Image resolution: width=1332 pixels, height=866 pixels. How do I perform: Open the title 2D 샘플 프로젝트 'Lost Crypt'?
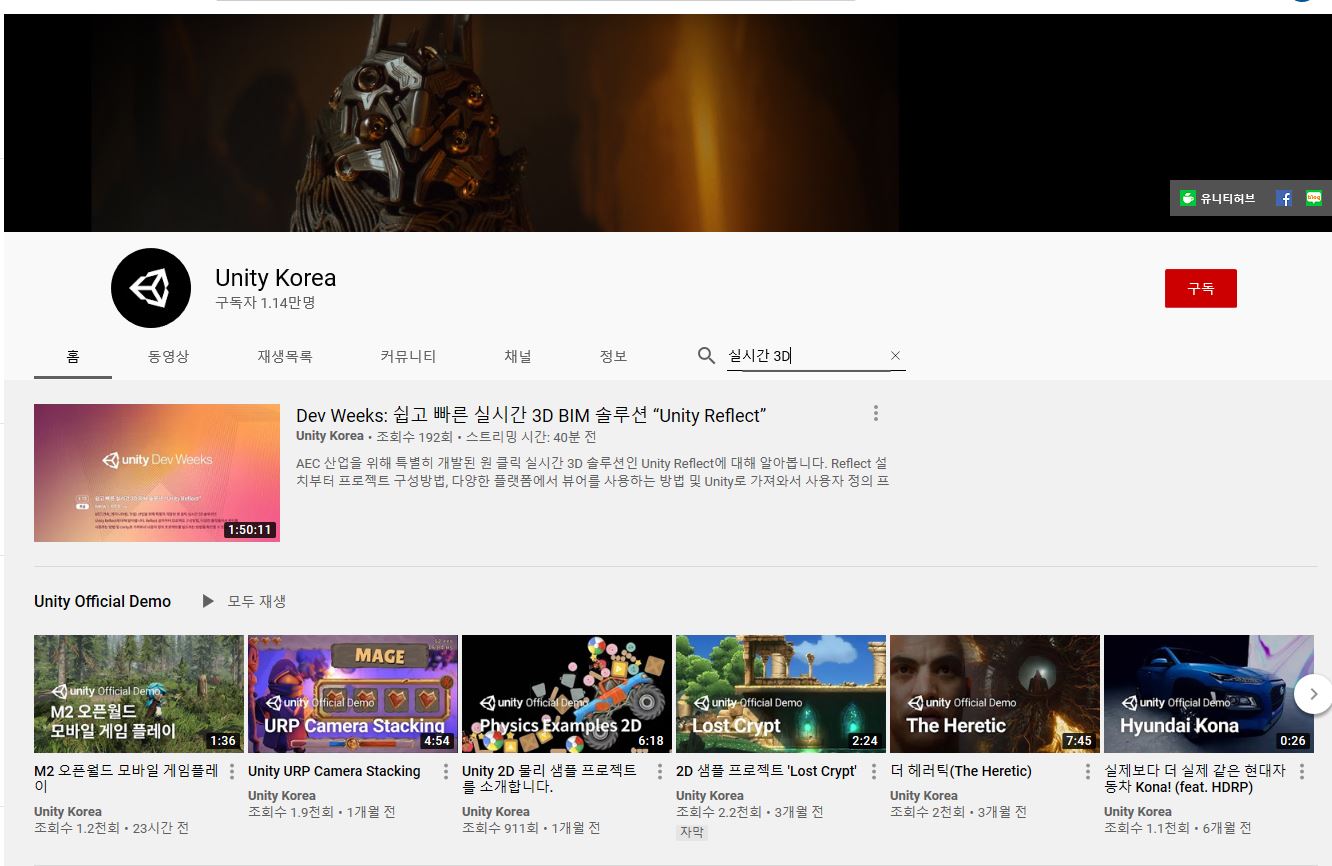pos(766,771)
